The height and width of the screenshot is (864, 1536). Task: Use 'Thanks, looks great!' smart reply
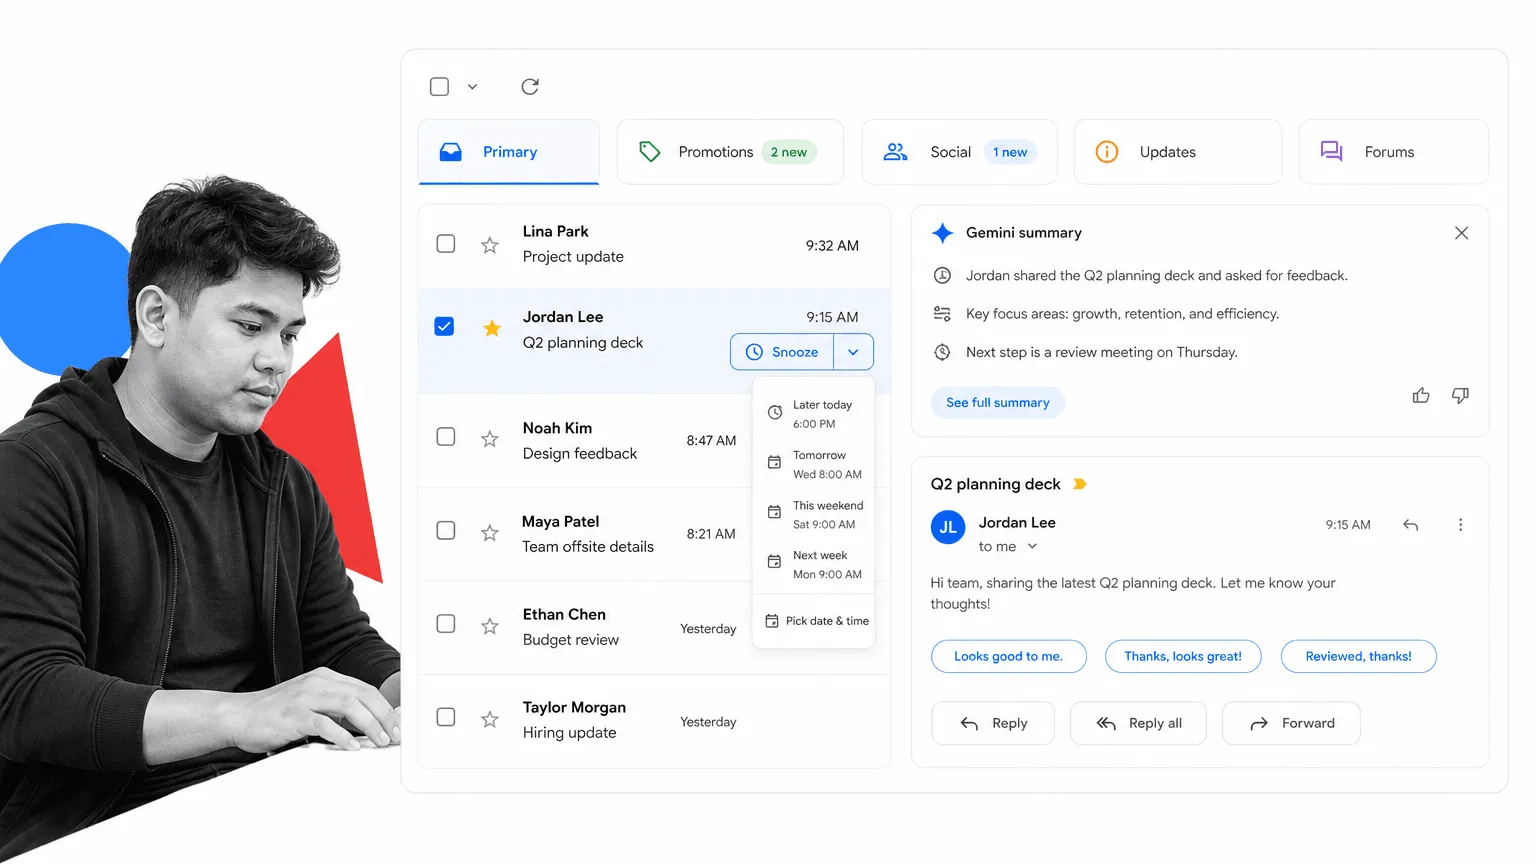click(x=1183, y=656)
